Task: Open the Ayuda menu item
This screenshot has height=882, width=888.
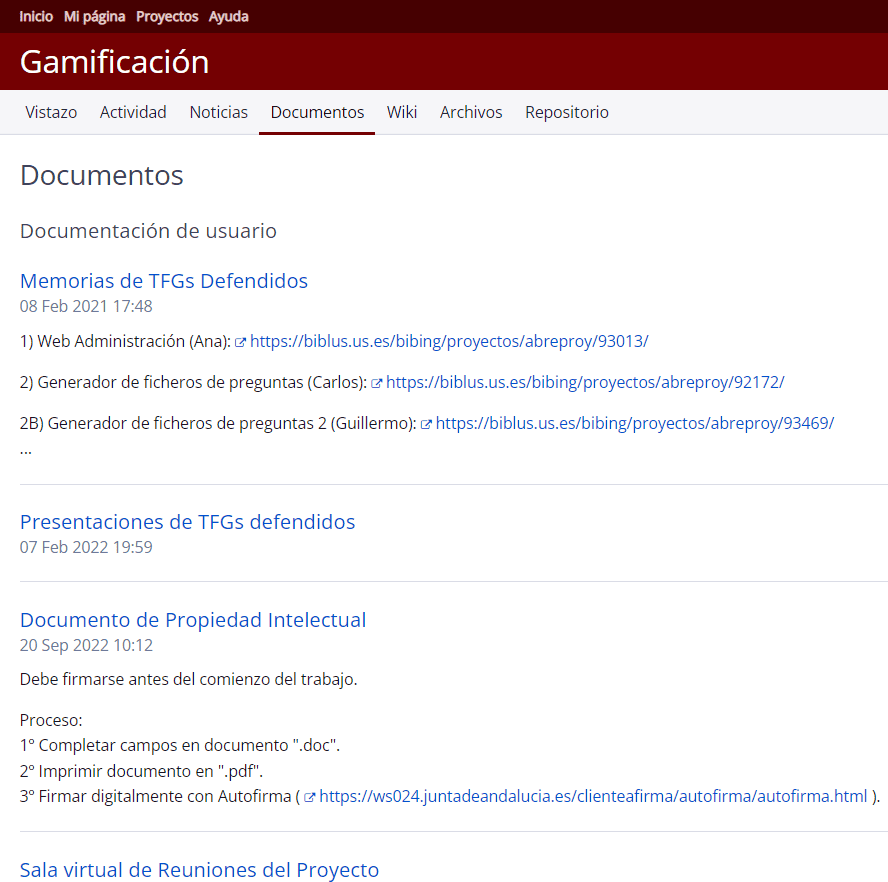Action: click(229, 16)
